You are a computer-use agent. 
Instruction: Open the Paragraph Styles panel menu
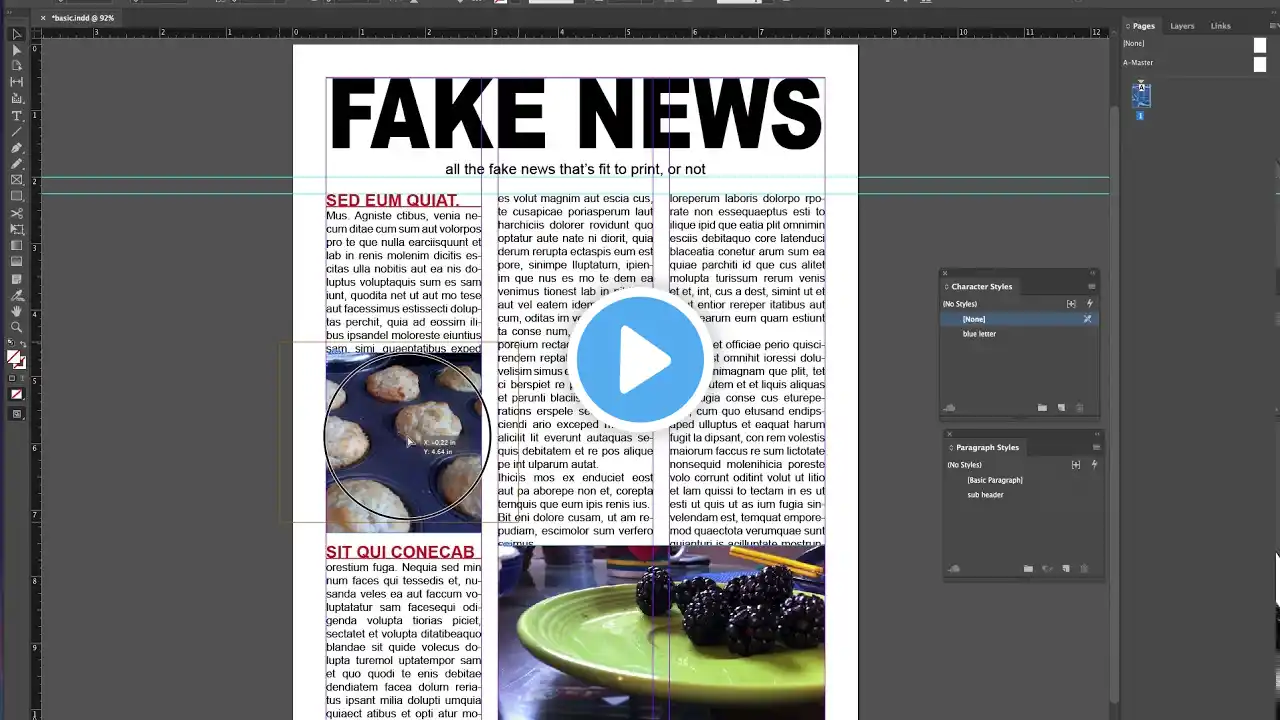1096,448
